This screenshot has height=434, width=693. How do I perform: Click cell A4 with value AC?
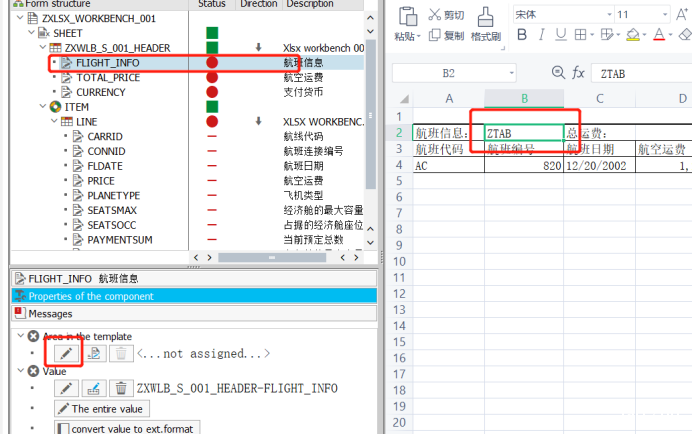click(449, 166)
